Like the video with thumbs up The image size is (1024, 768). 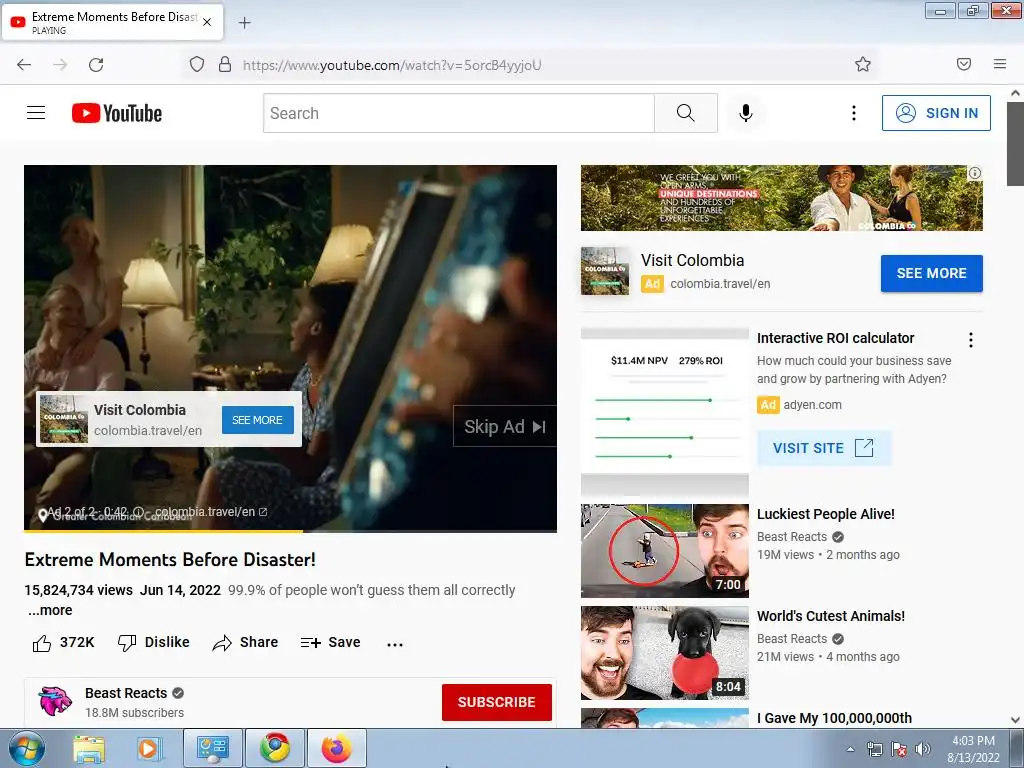coord(63,643)
